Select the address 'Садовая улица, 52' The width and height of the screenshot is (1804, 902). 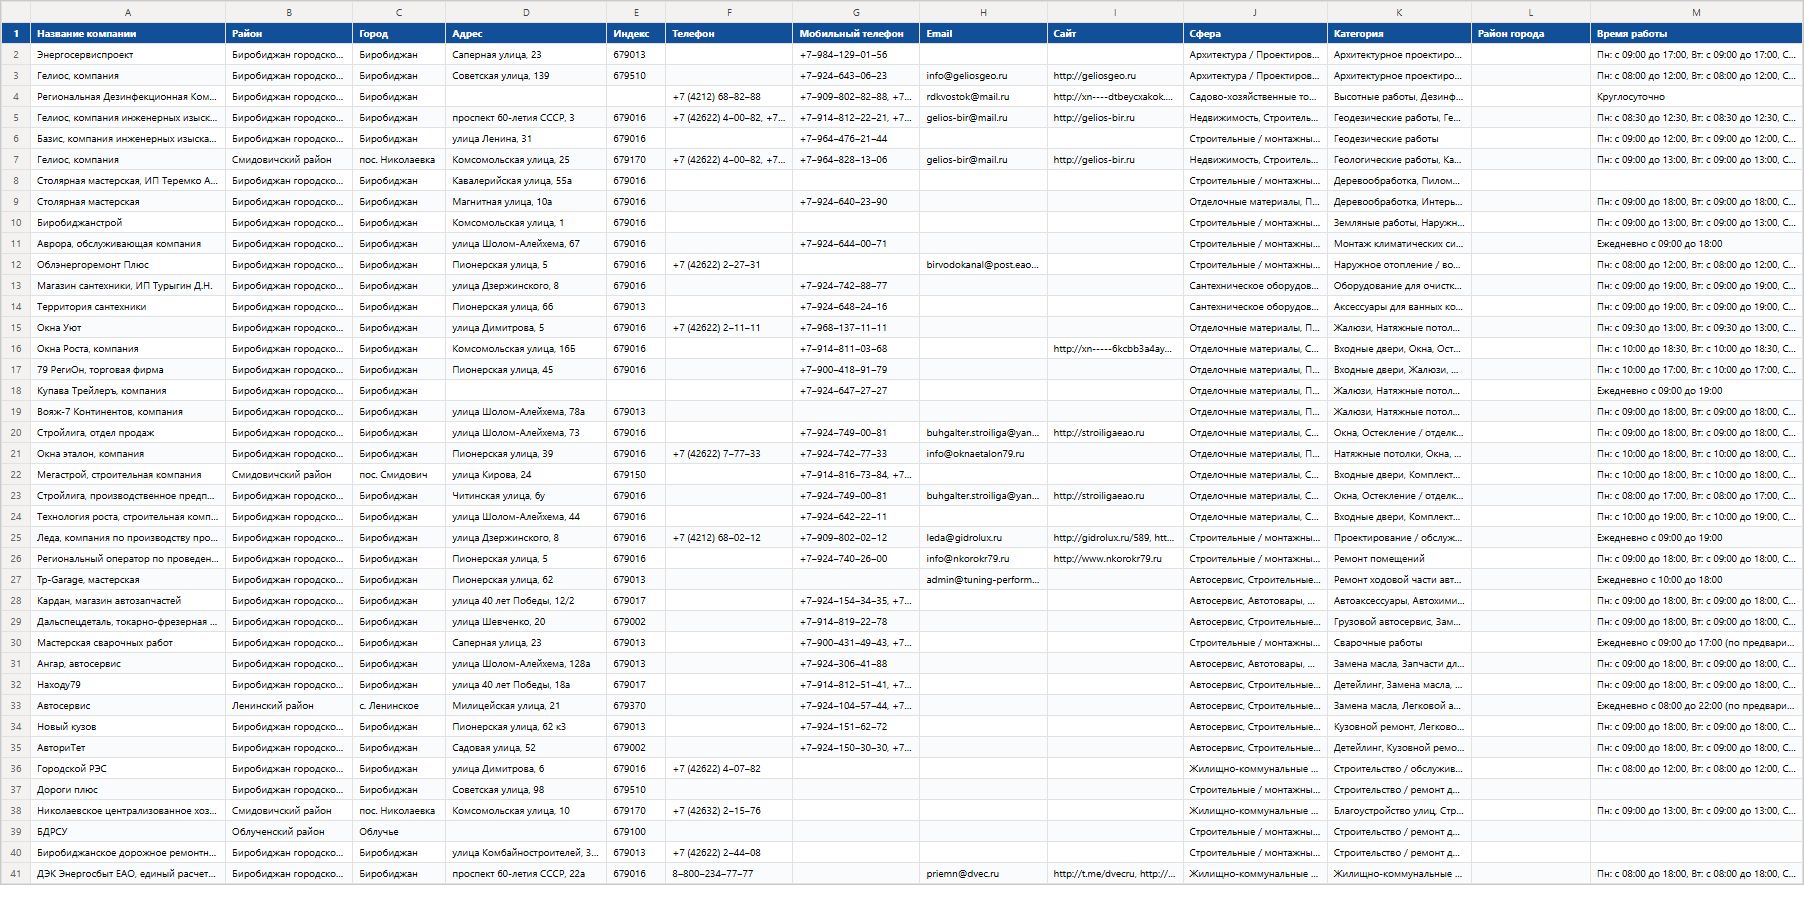pos(526,748)
